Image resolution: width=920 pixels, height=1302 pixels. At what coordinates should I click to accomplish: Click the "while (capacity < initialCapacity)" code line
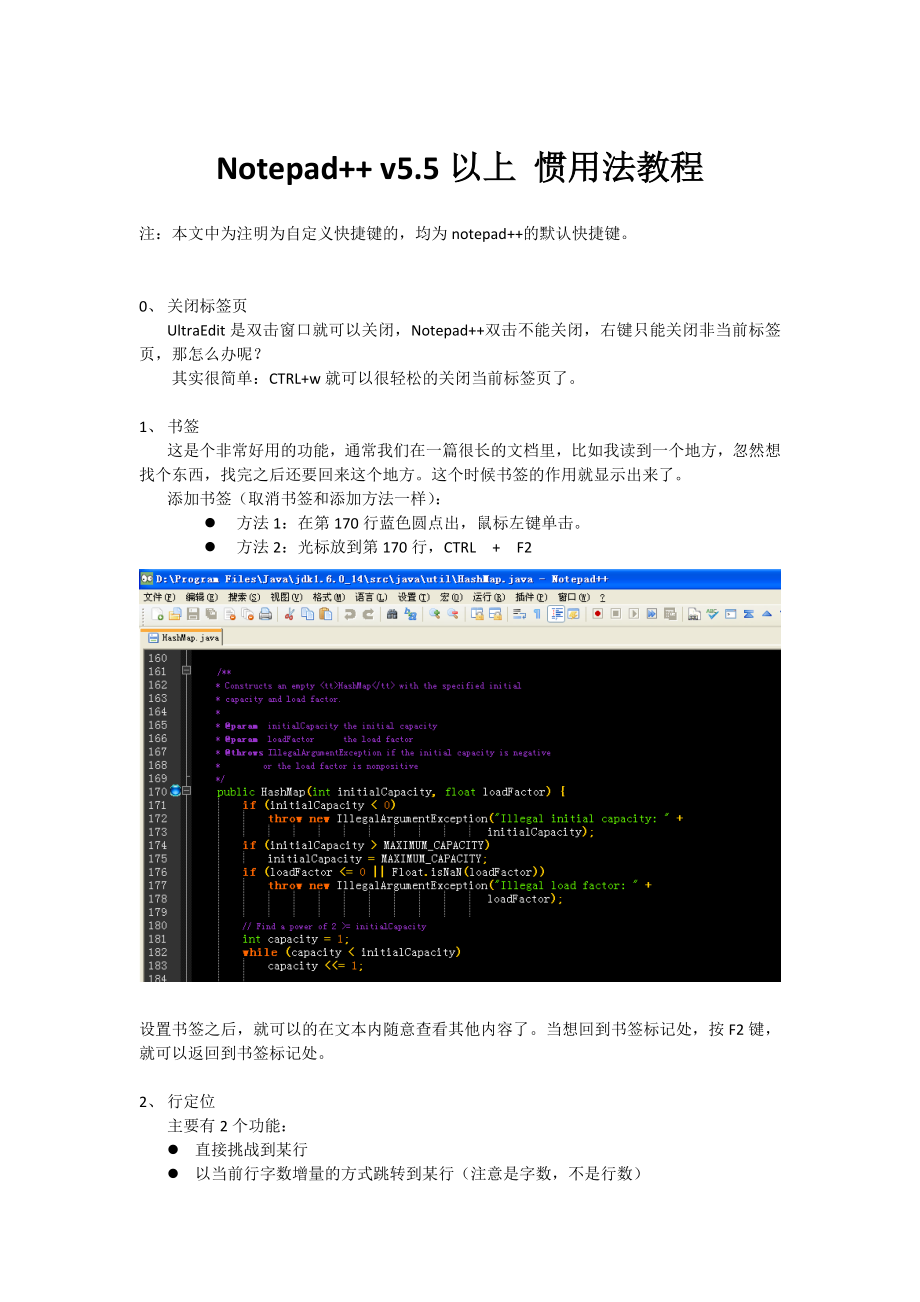[351, 952]
